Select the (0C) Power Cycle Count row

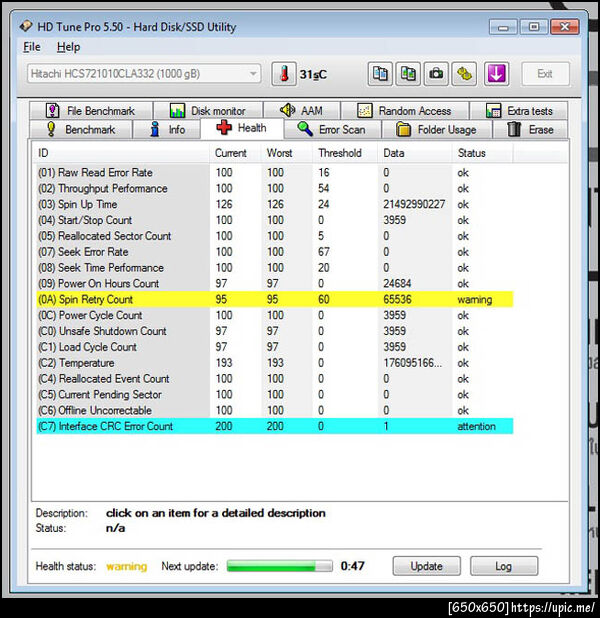pos(275,315)
